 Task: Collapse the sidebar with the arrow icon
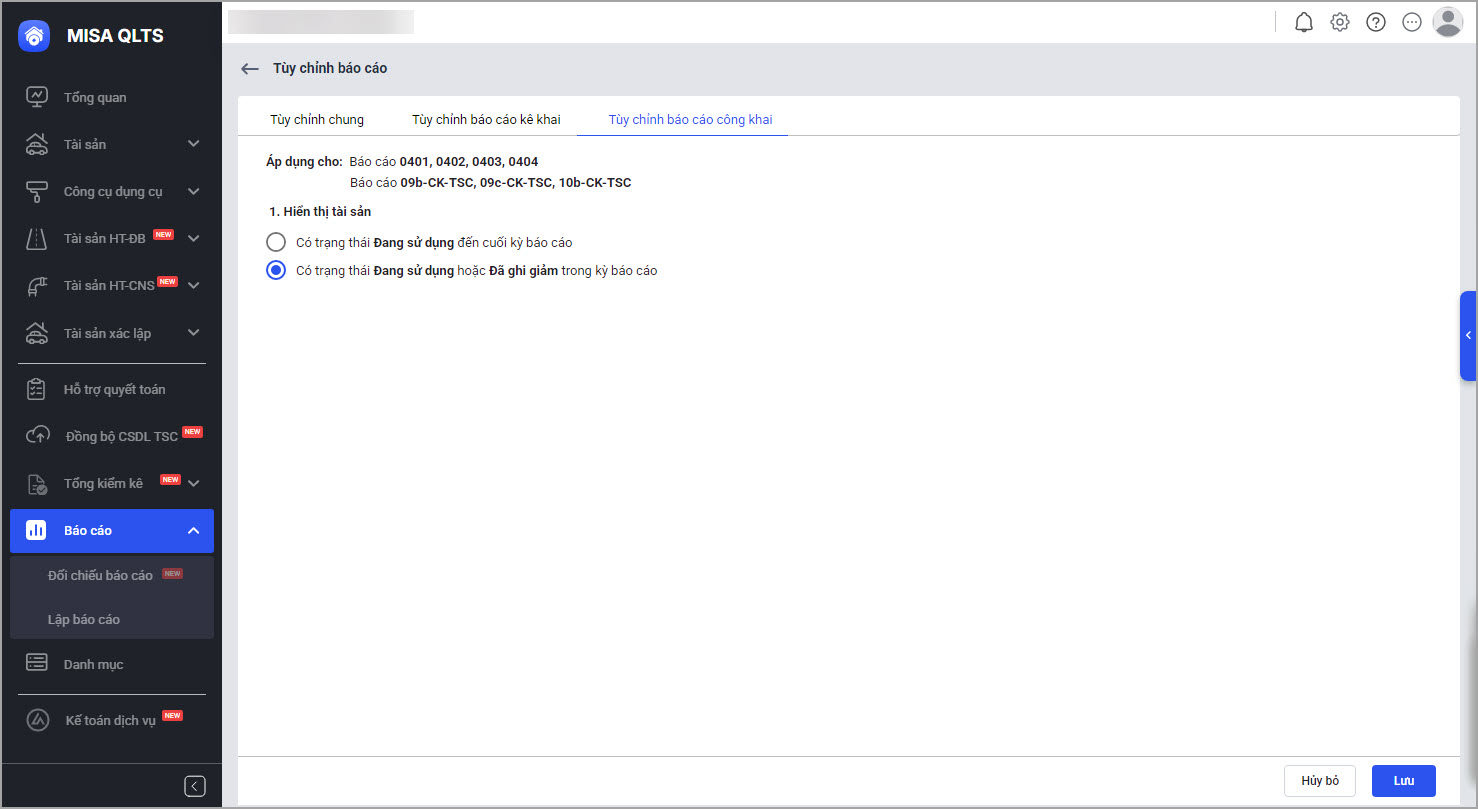[195, 786]
